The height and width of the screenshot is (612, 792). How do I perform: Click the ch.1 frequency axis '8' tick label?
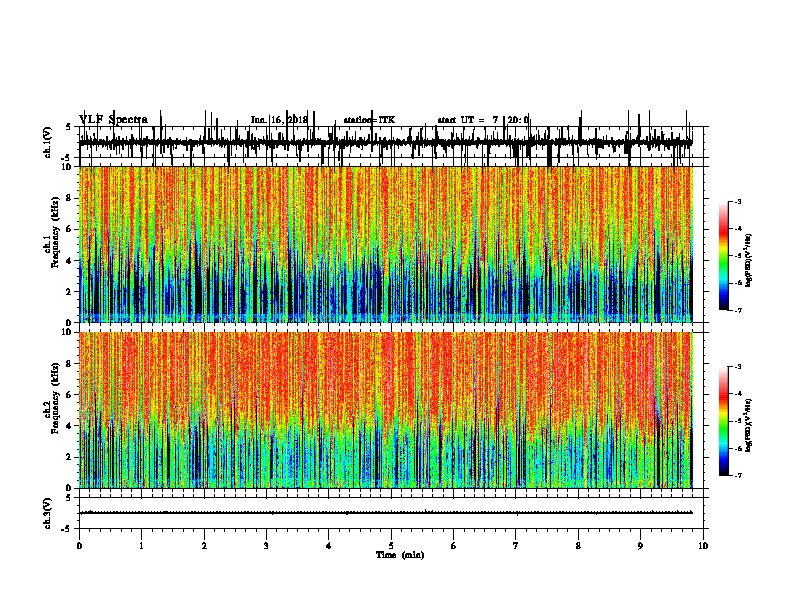69,198
